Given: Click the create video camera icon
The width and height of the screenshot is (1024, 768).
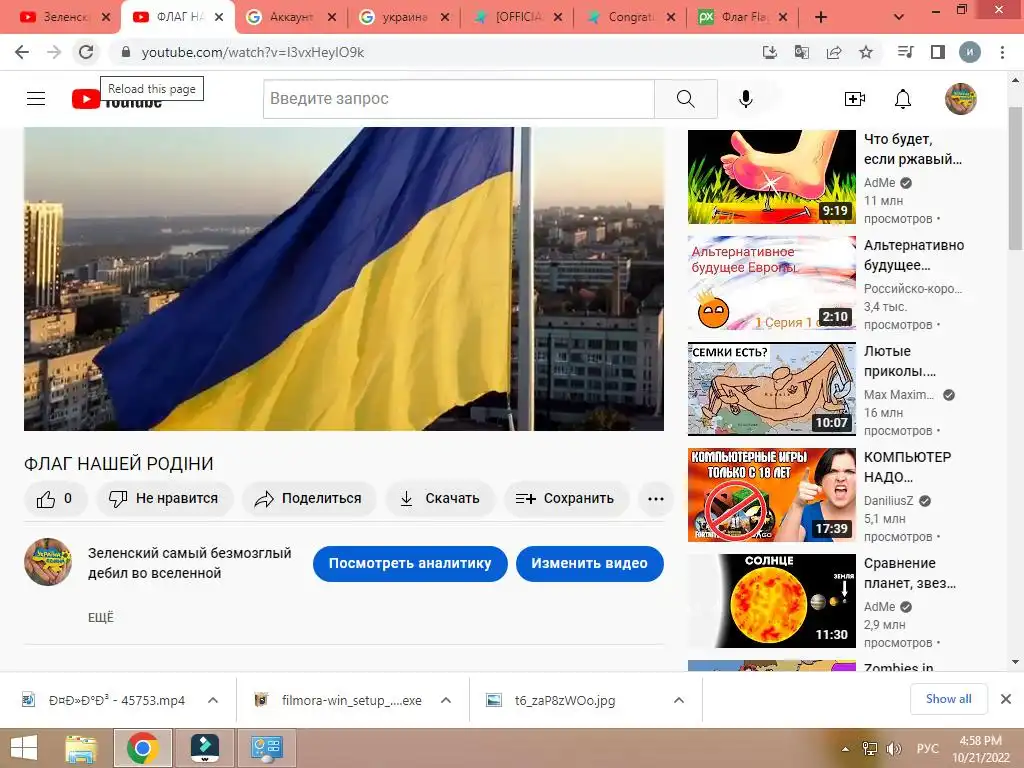Looking at the screenshot, I should tap(855, 99).
